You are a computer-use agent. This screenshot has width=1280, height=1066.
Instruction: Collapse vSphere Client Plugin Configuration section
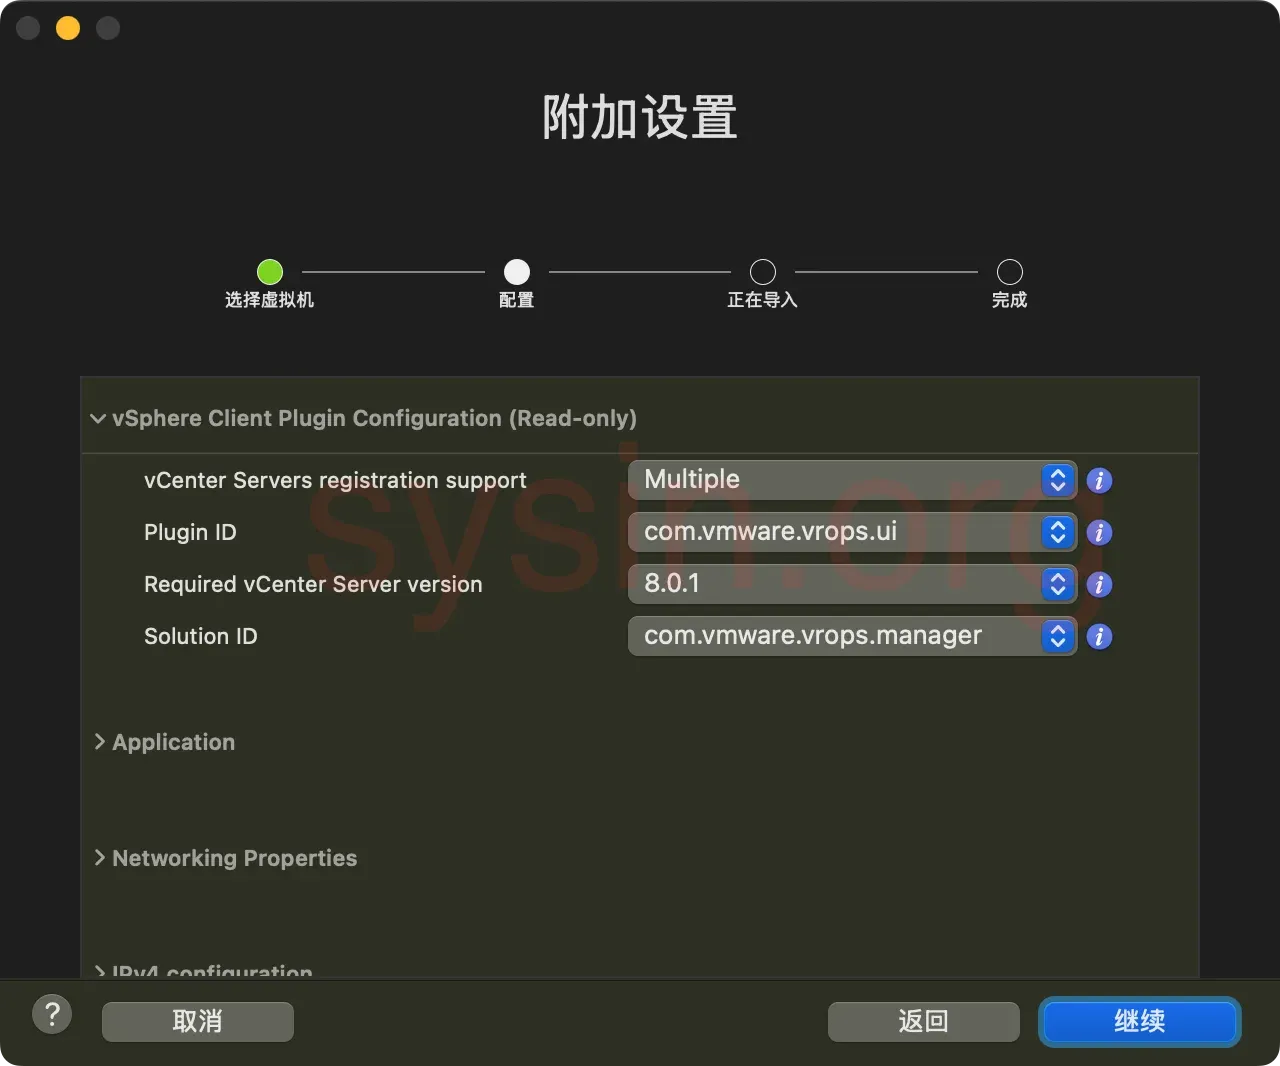click(x=98, y=419)
